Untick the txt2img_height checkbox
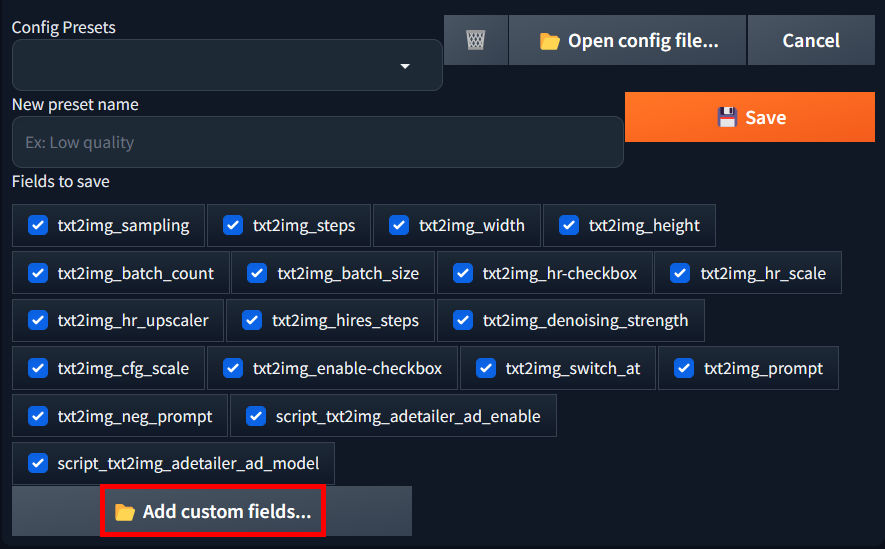This screenshot has height=549, width=885. [569, 225]
